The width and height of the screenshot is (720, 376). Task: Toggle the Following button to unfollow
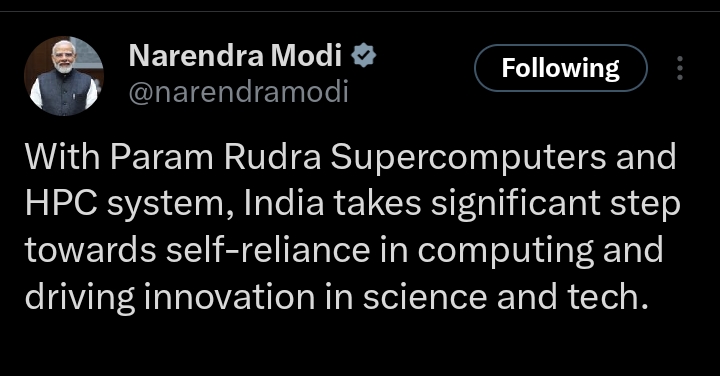(x=561, y=68)
